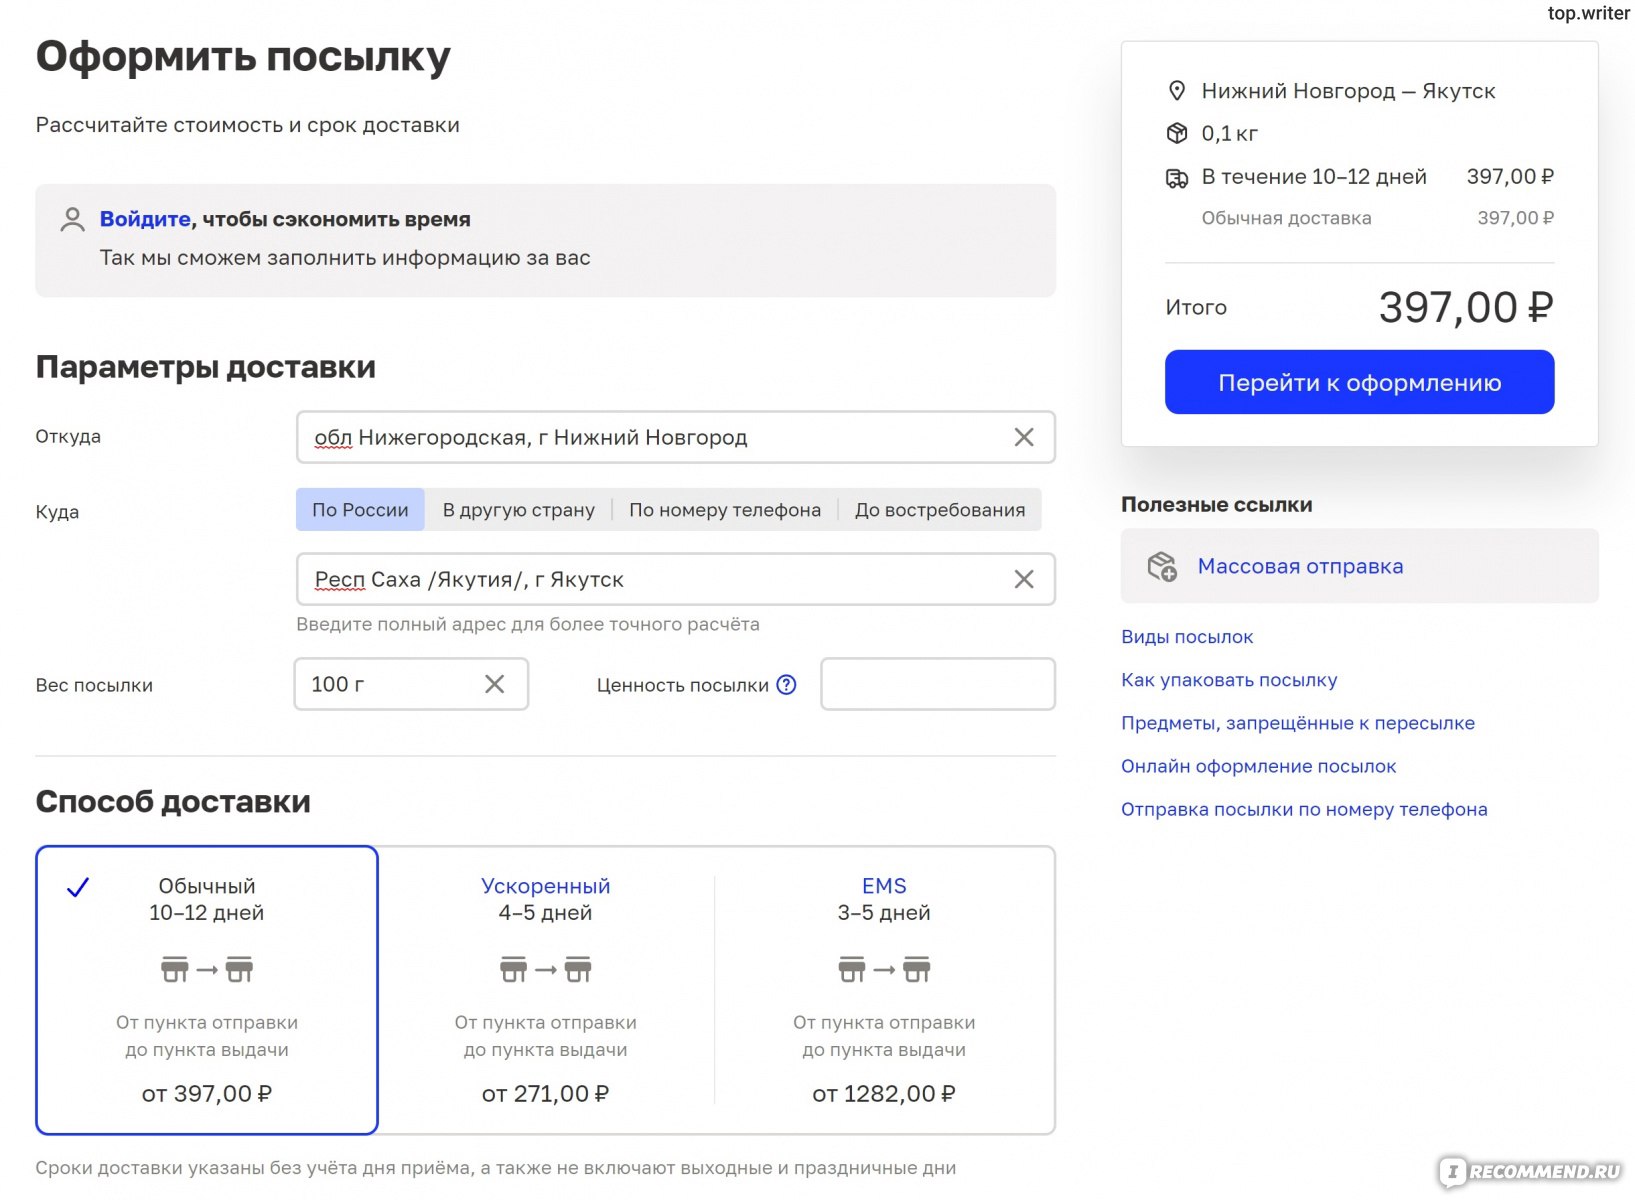Click the от 1282,00 ₽ price
This screenshot has height=1200, width=1635.
884,1094
